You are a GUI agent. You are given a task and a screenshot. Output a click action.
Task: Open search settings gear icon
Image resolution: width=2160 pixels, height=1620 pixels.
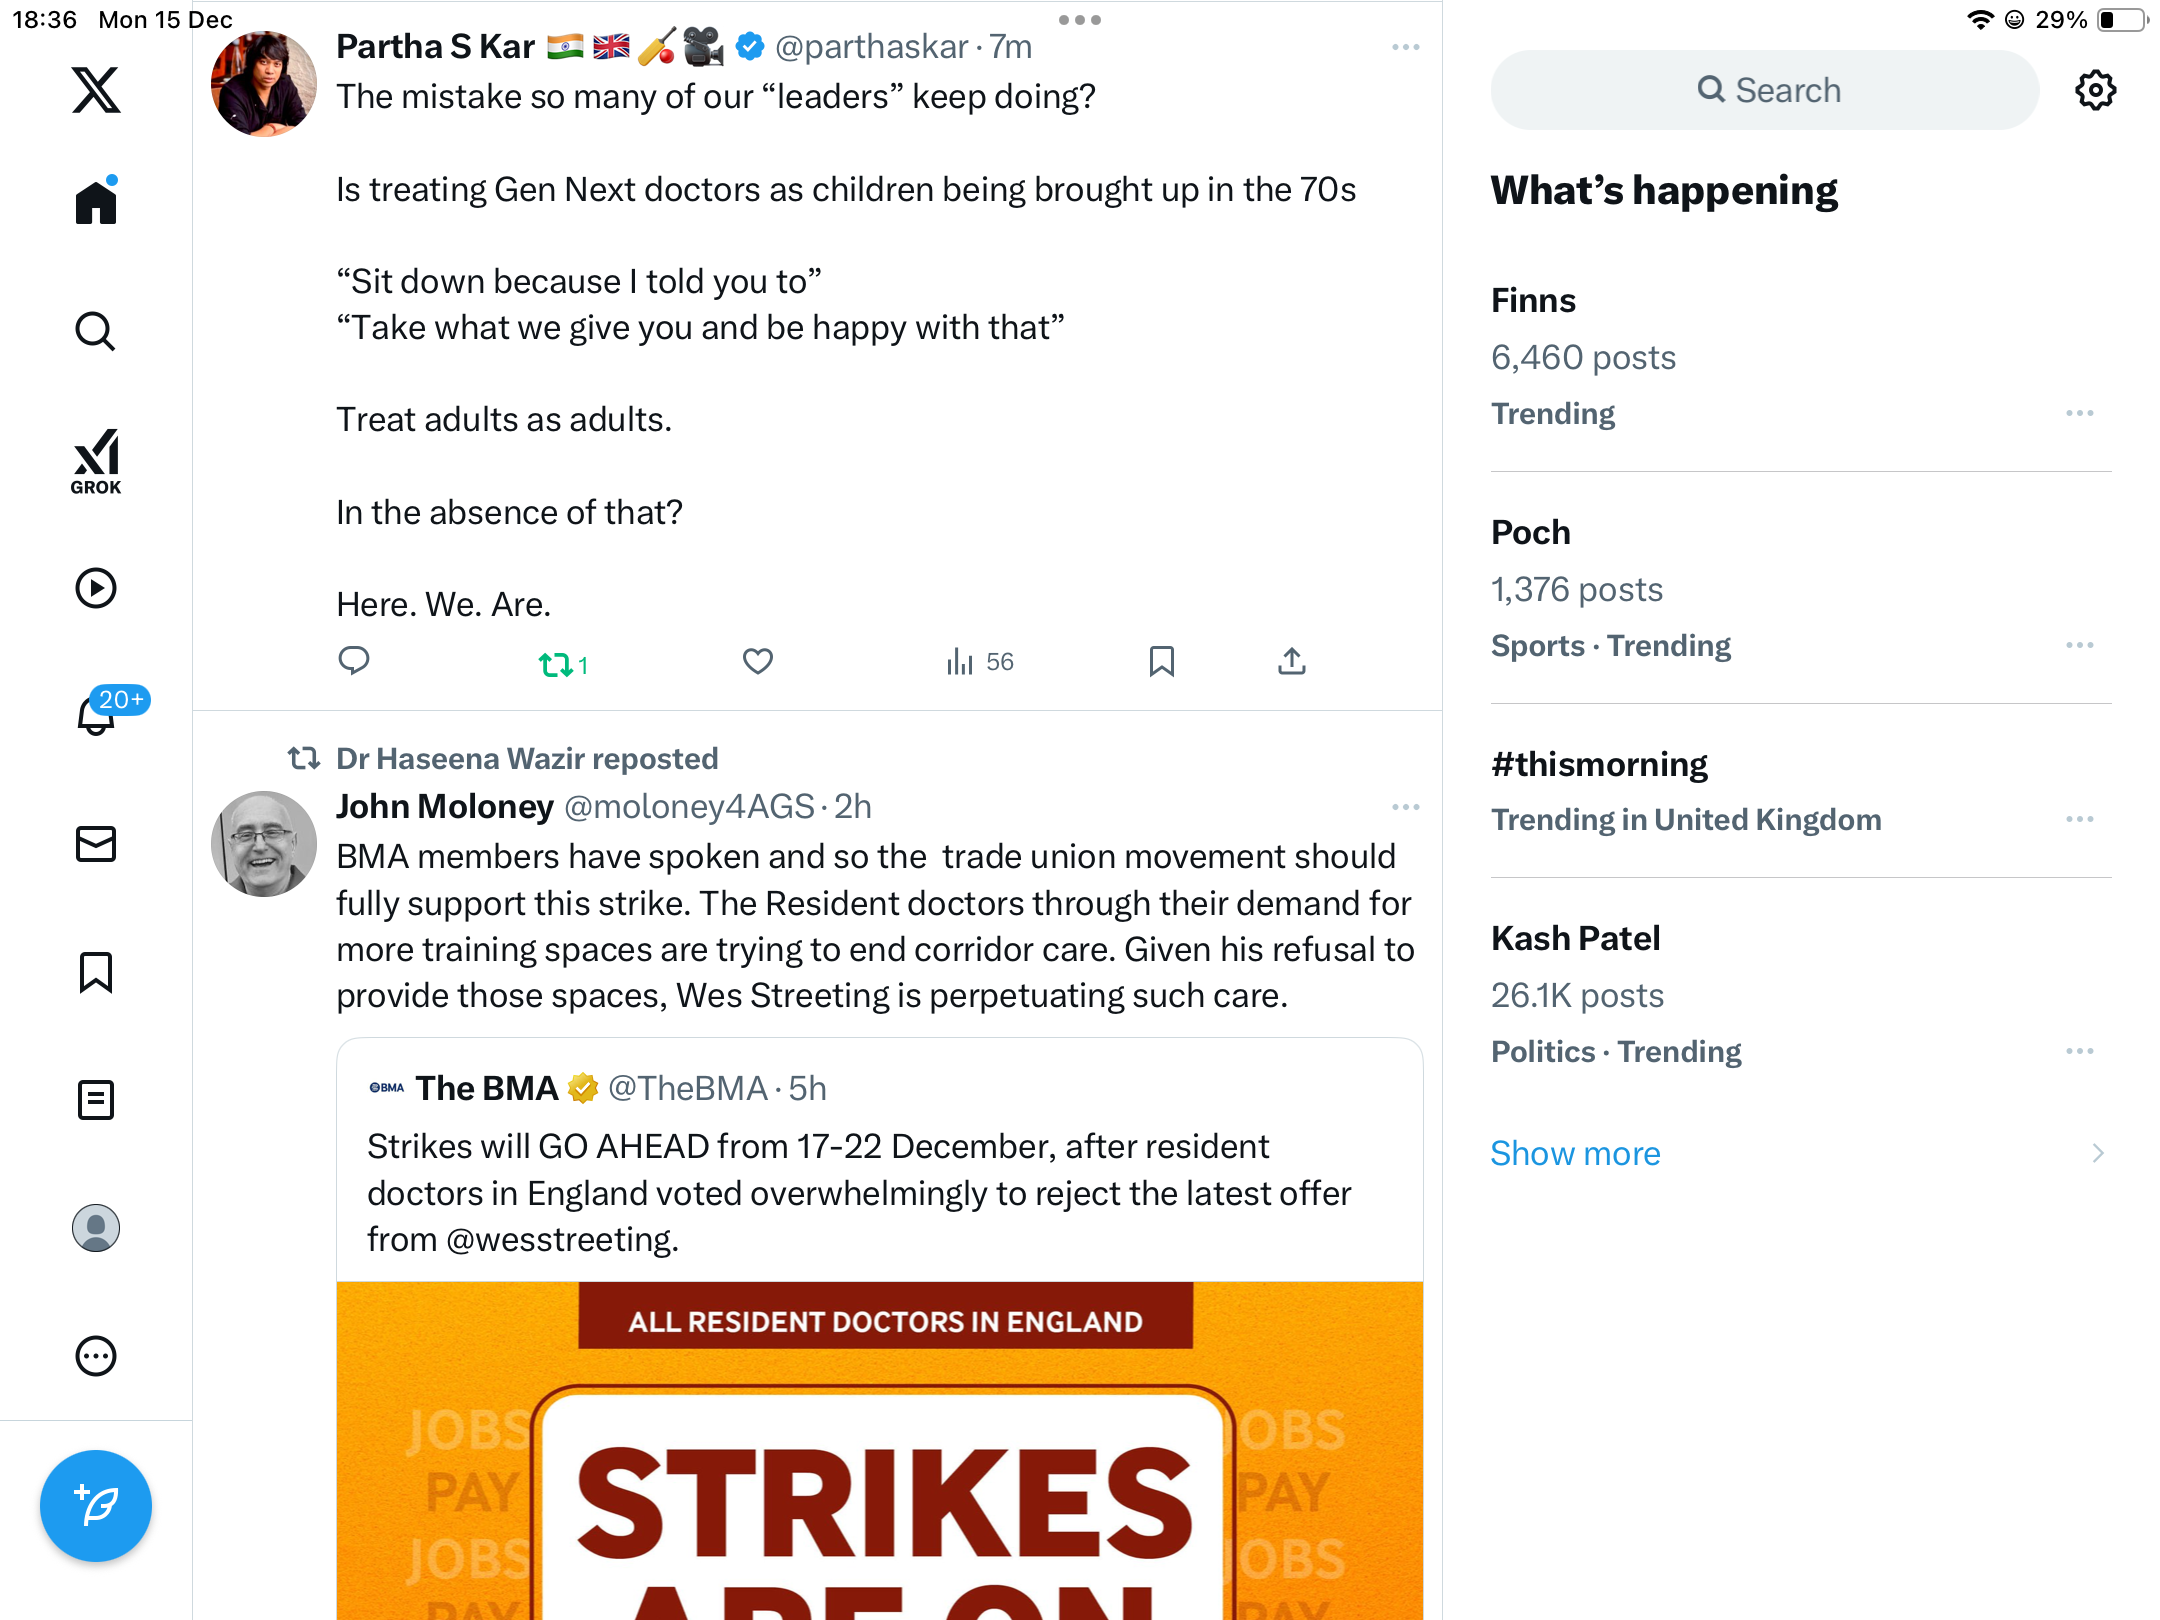2095,90
